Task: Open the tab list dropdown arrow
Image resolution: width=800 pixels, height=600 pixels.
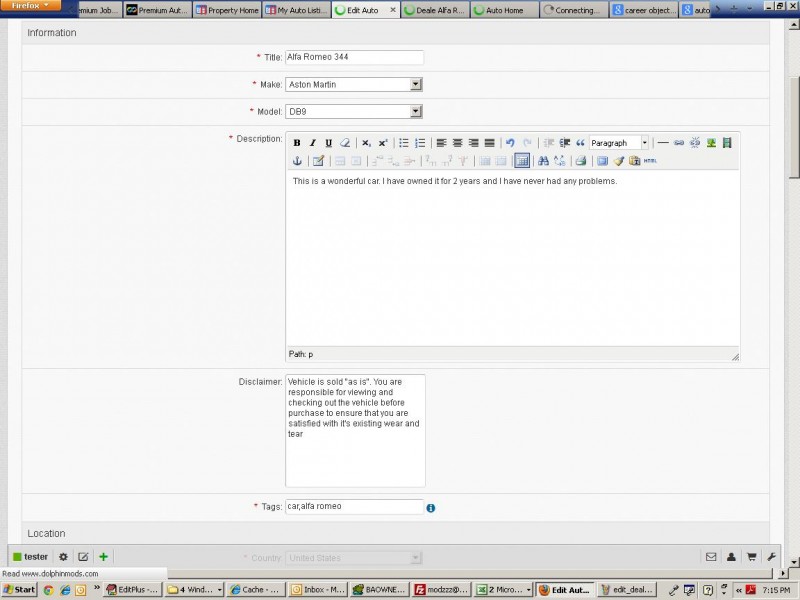Action: [x=749, y=9]
